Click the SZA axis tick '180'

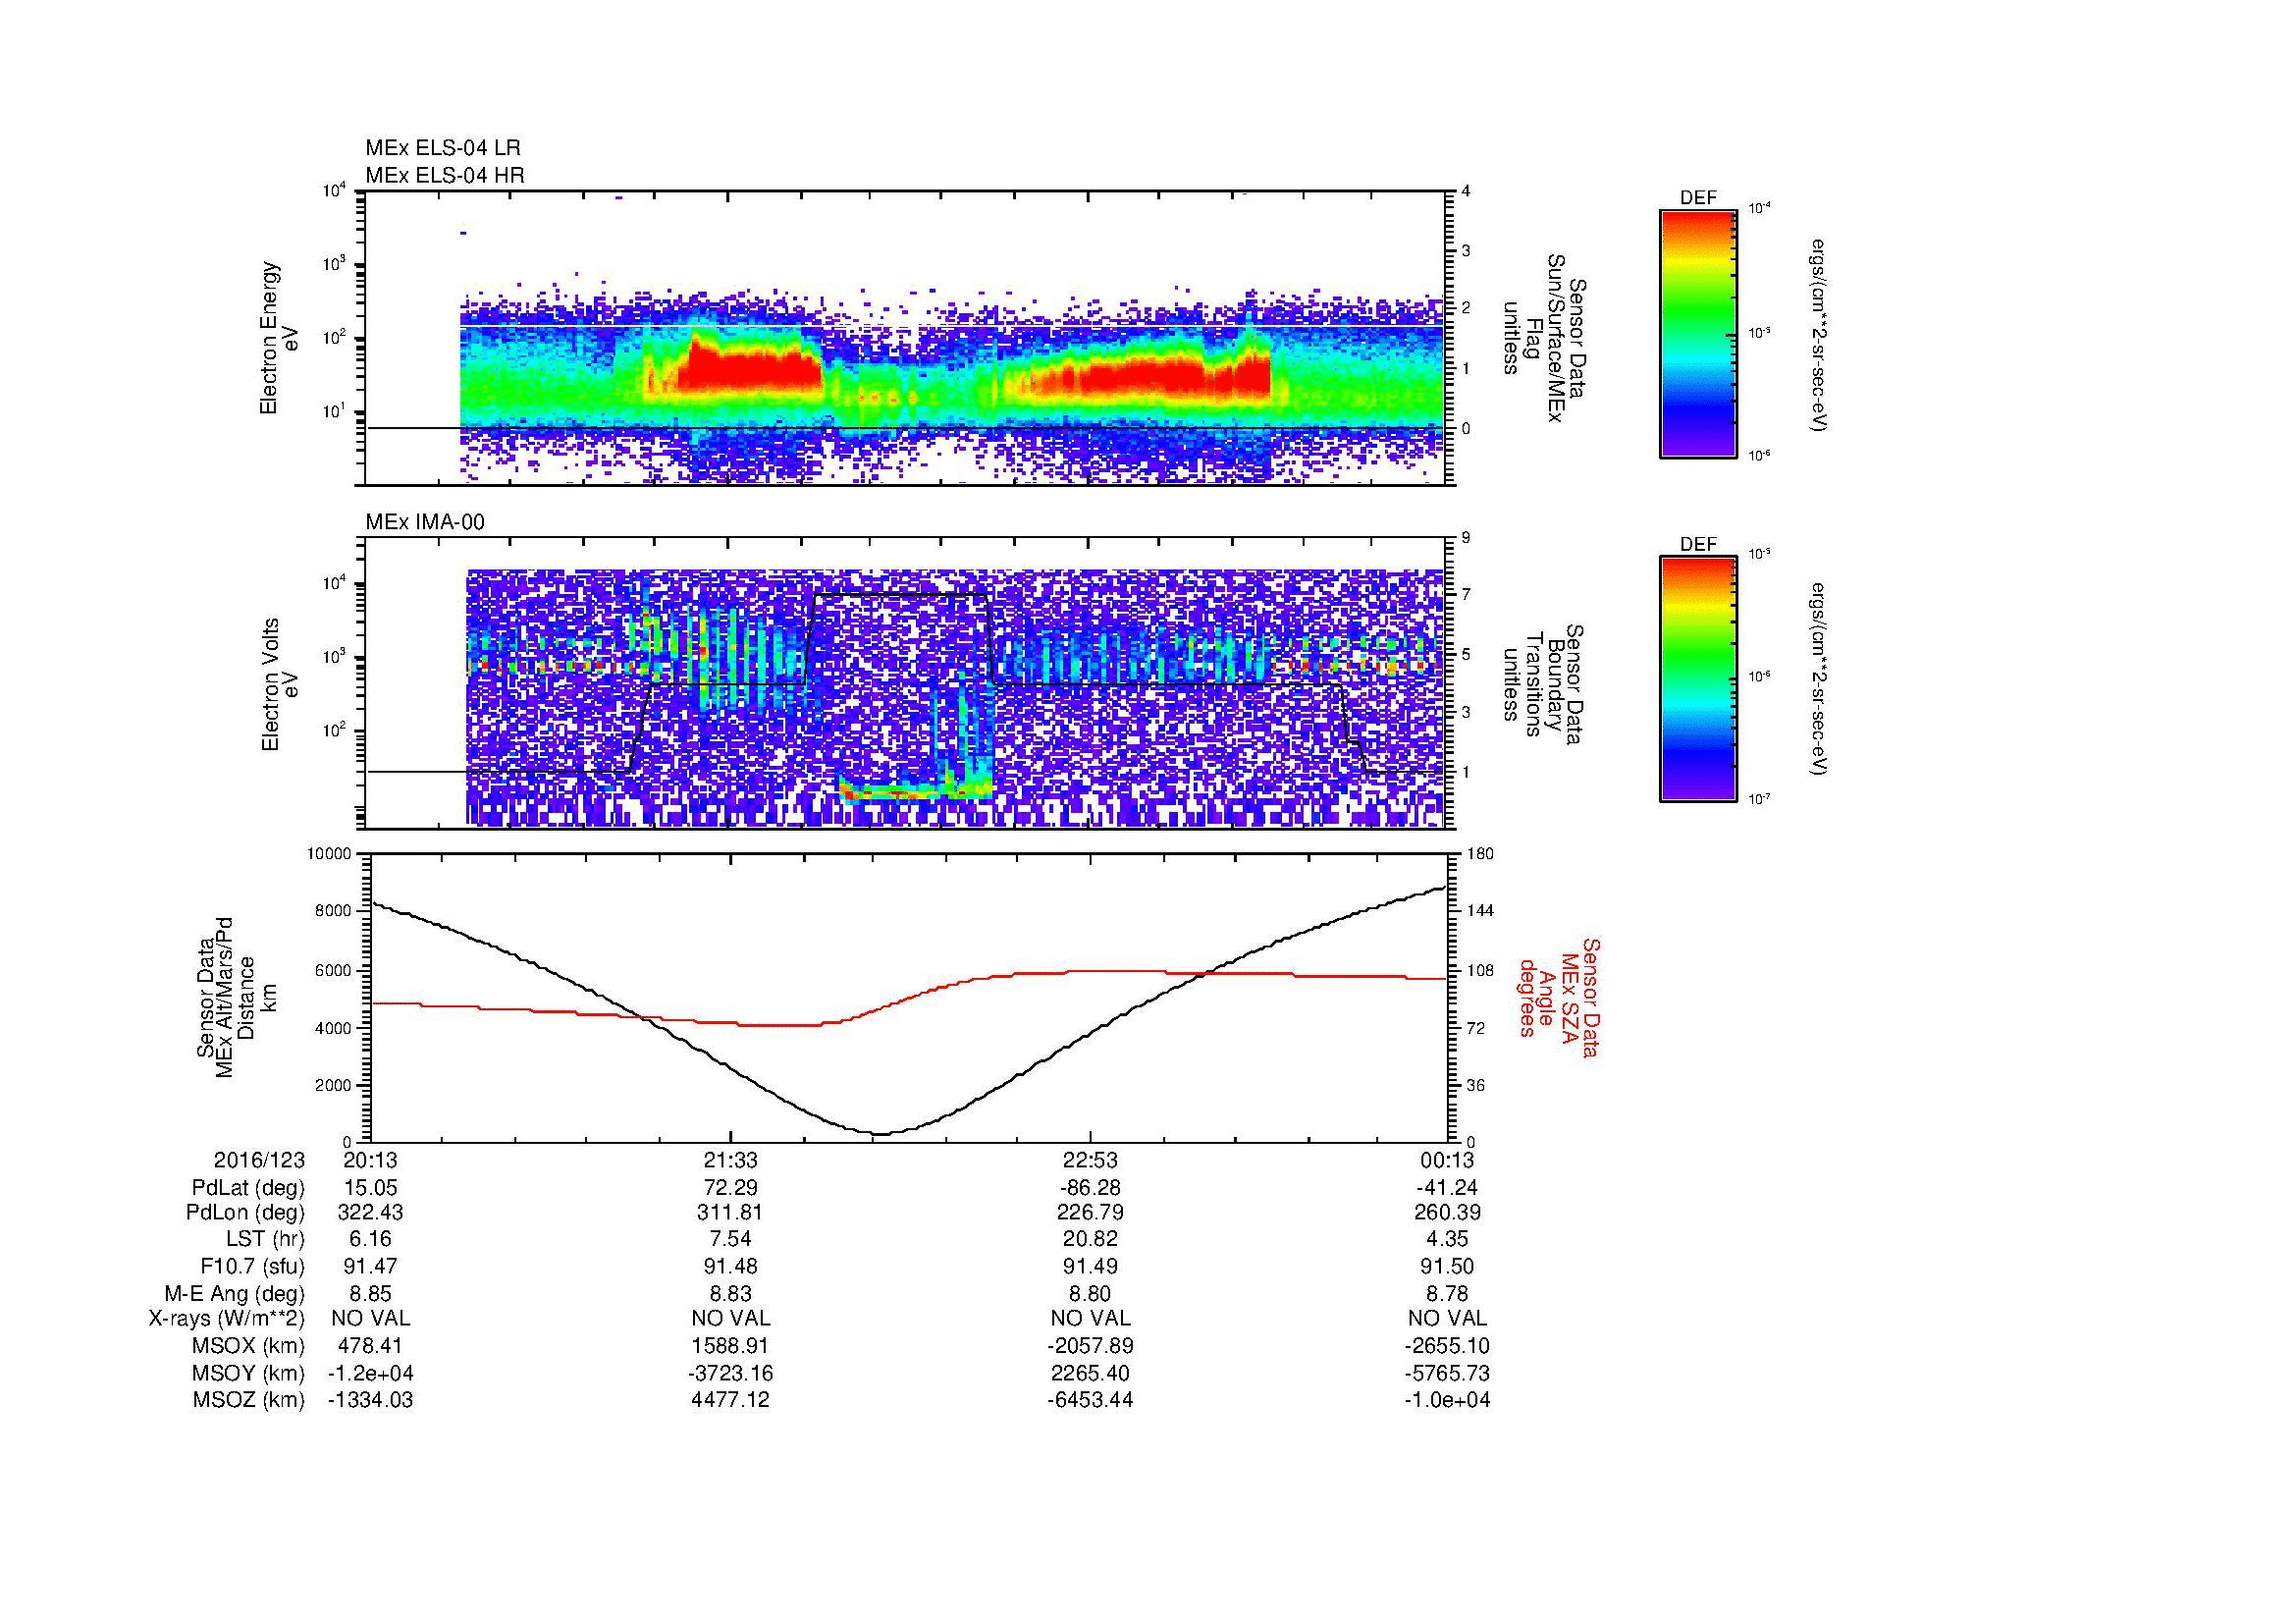(1479, 854)
